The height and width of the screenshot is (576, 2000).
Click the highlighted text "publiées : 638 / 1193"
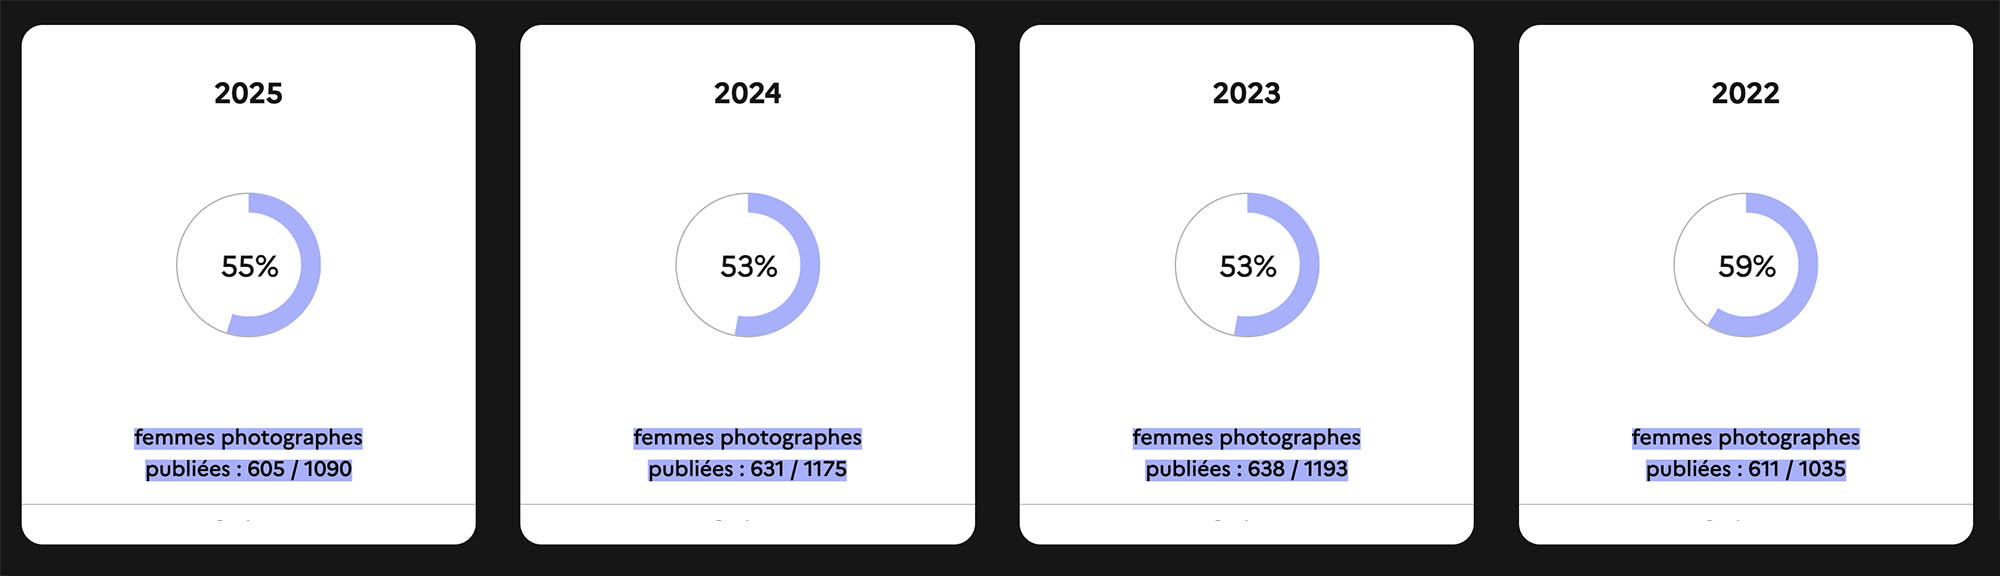point(1246,469)
